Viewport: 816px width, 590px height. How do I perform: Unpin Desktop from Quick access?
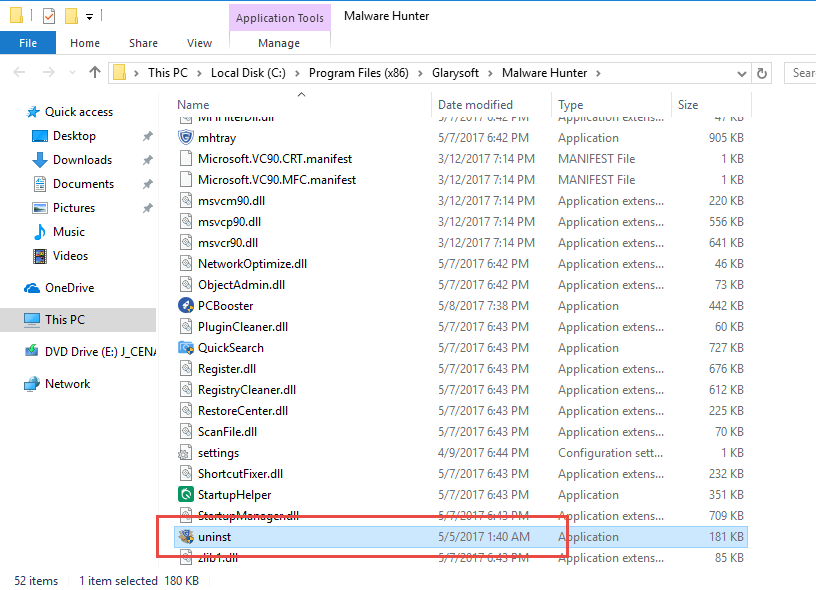[x=148, y=136]
